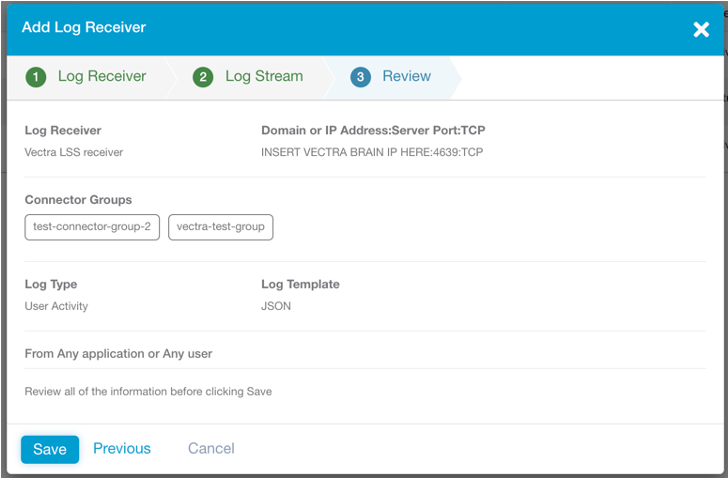Click the INSERT VECTRA BRAIN IP address value
The image size is (728, 478).
coord(371,152)
